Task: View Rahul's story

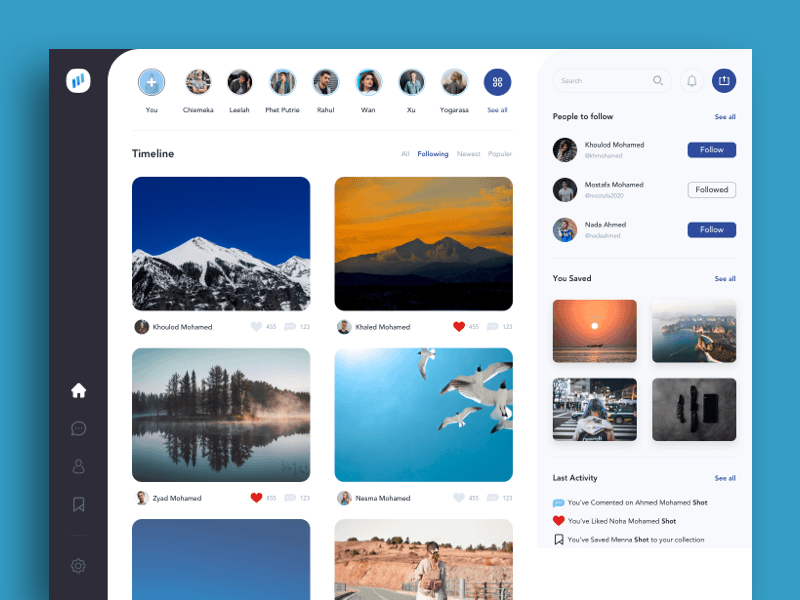Action: [x=326, y=82]
